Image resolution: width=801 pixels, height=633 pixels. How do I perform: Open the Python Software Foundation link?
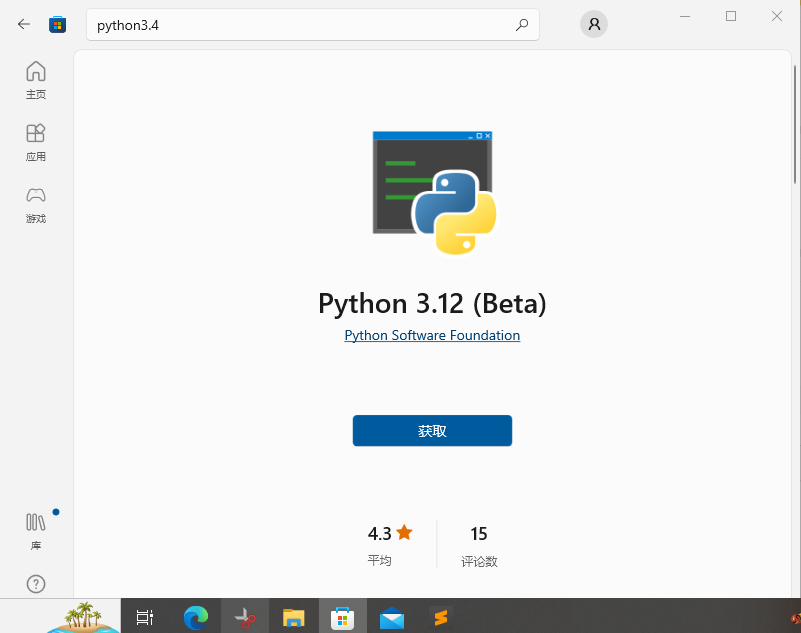[432, 335]
